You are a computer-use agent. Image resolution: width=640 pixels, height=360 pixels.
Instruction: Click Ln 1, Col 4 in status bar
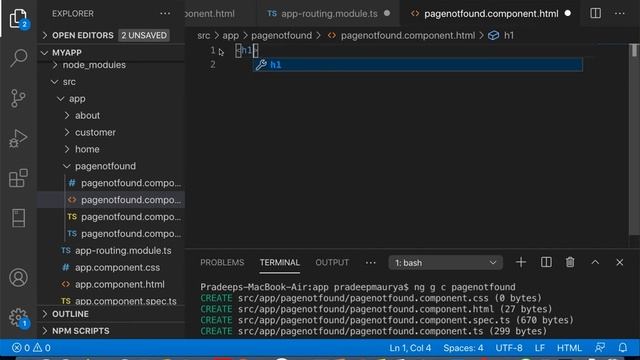(x=410, y=348)
